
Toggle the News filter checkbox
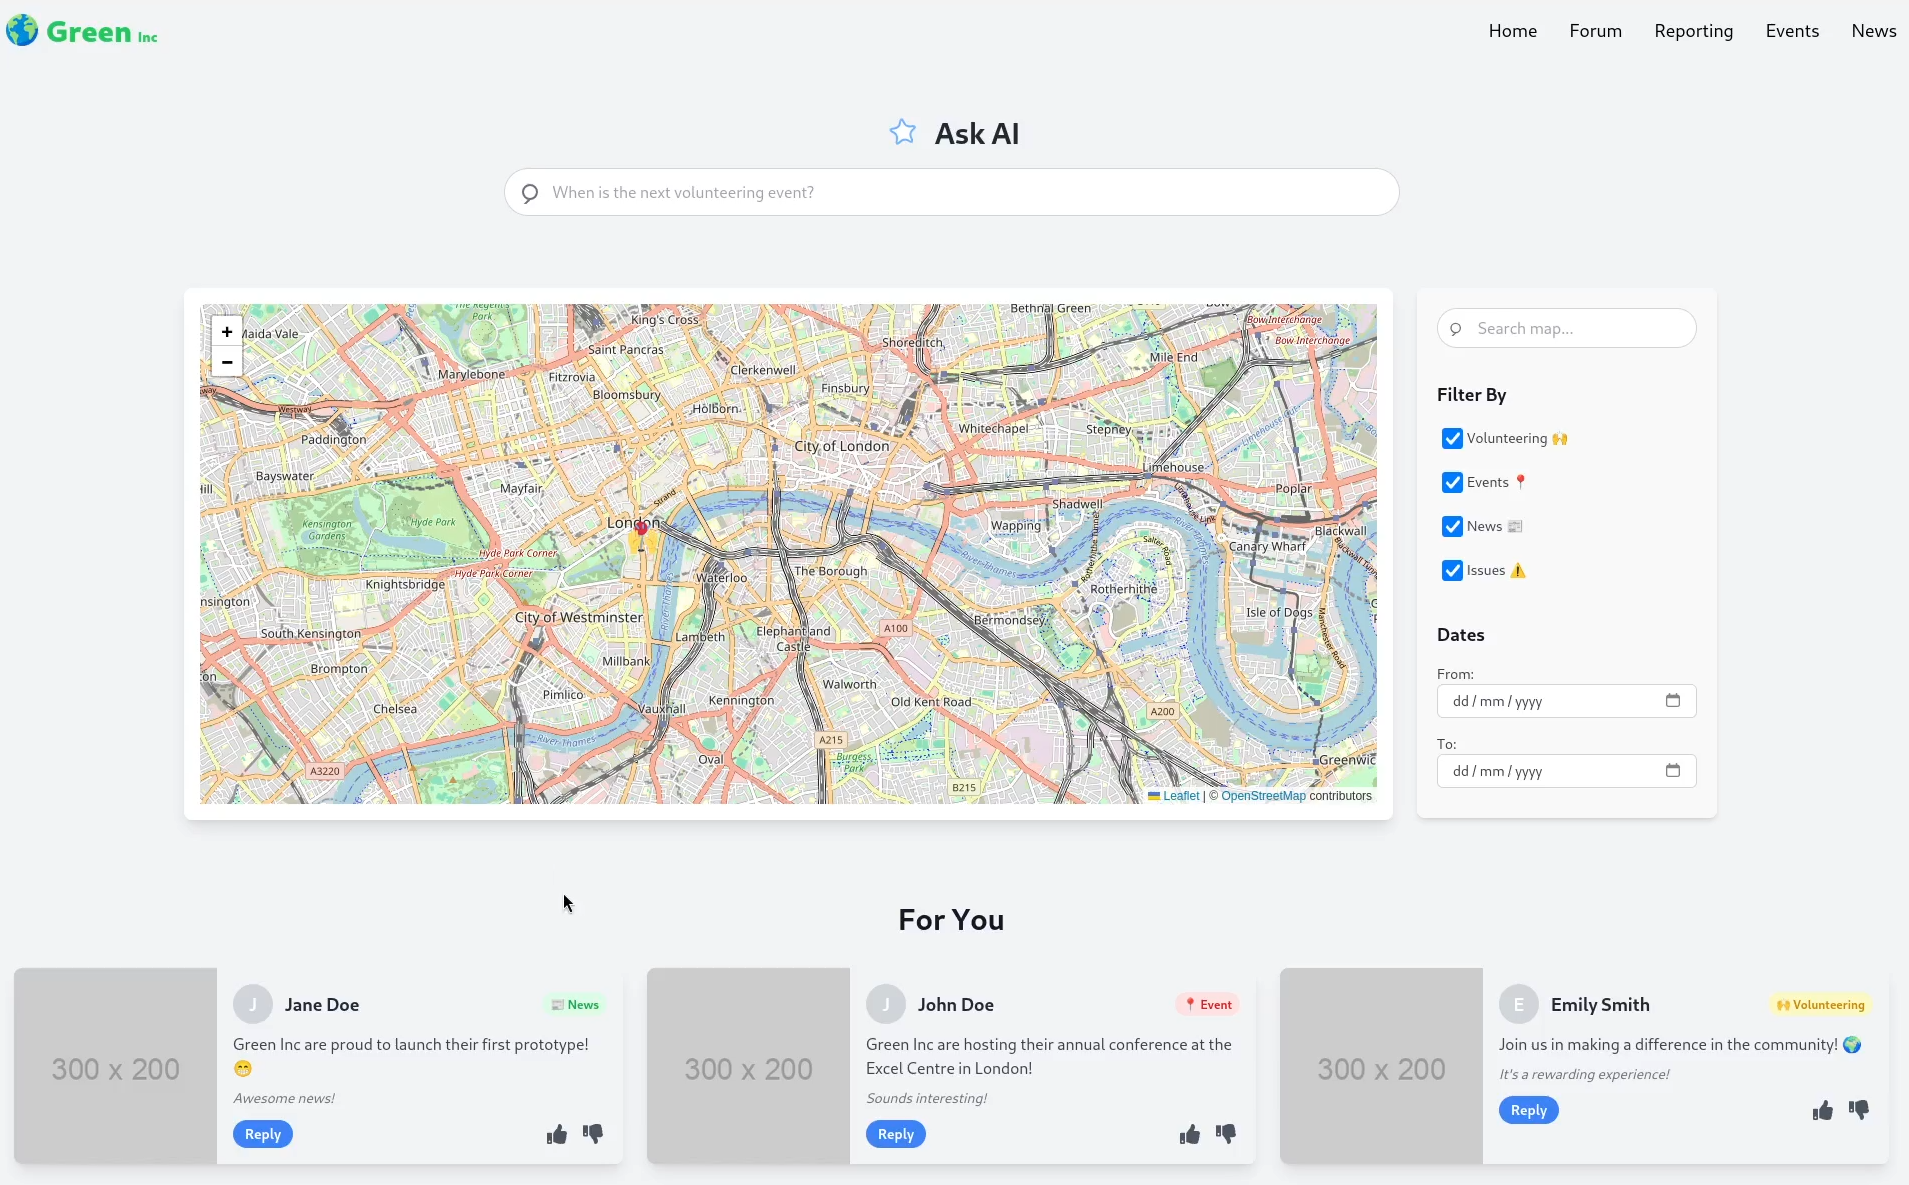(x=1452, y=527)
